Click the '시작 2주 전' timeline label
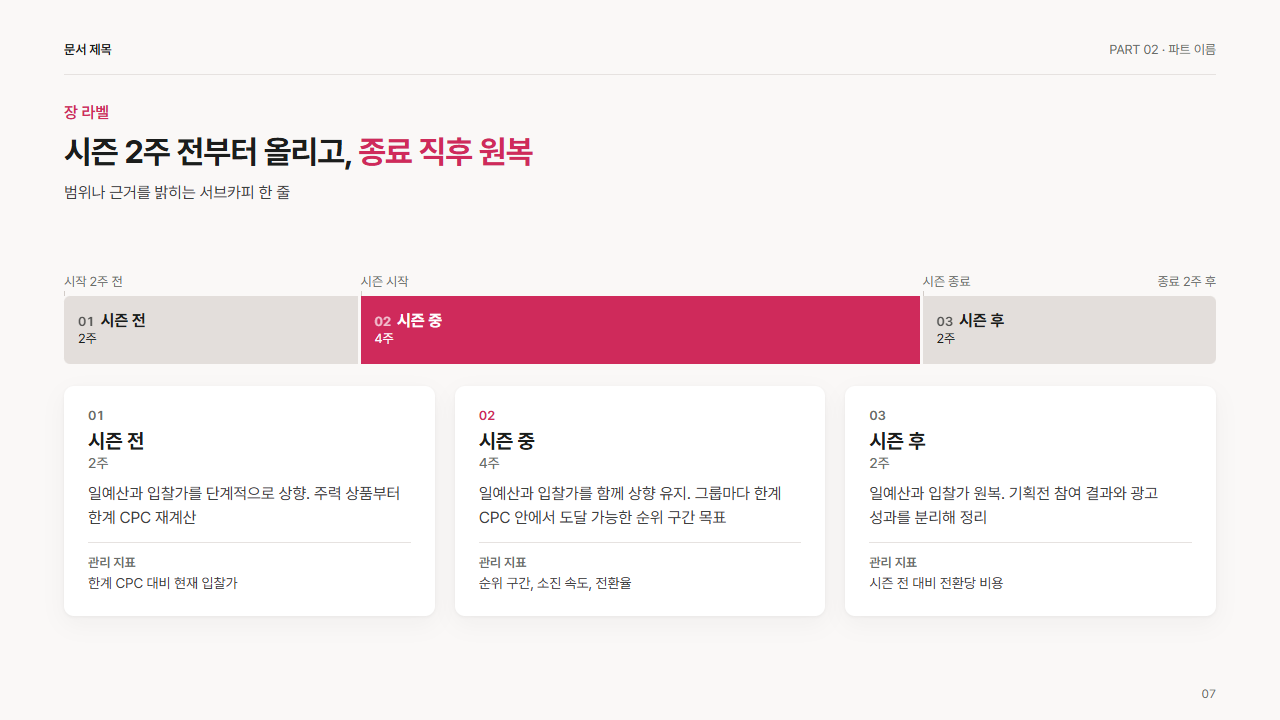Viewport: 1280px width, 720px height. 94,282
